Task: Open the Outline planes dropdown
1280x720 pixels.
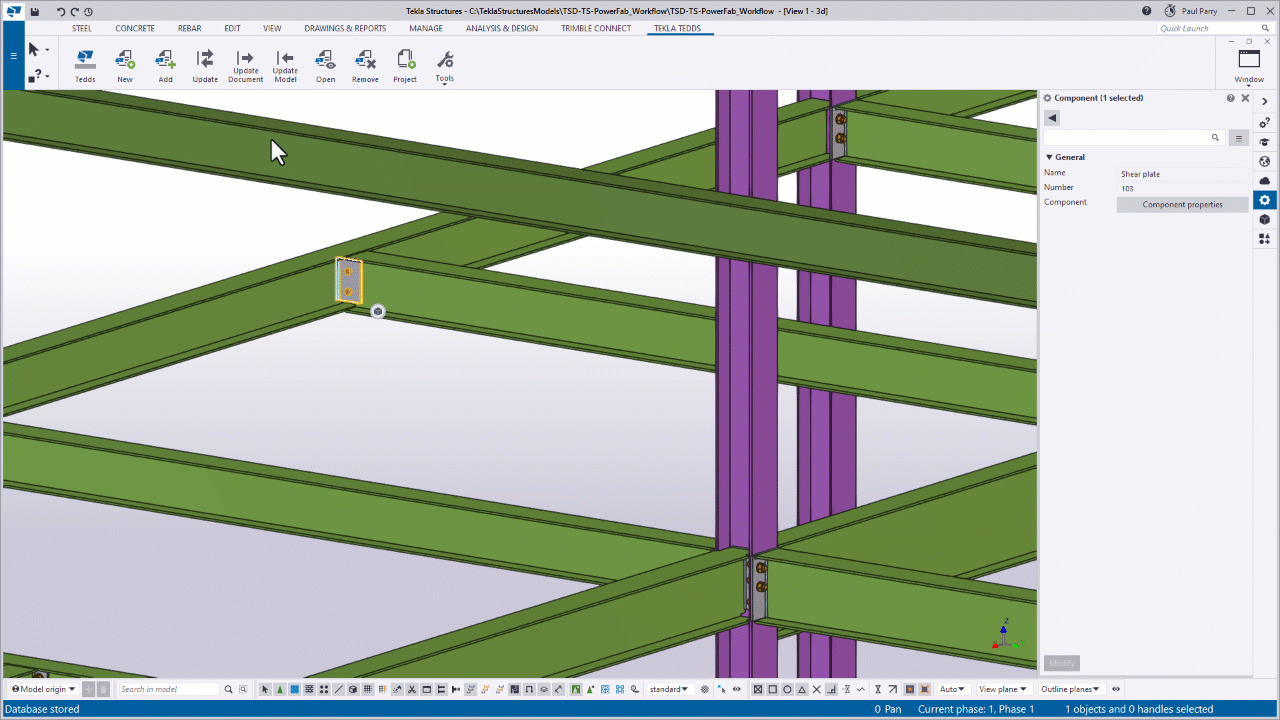Action: pos(1070,689)
